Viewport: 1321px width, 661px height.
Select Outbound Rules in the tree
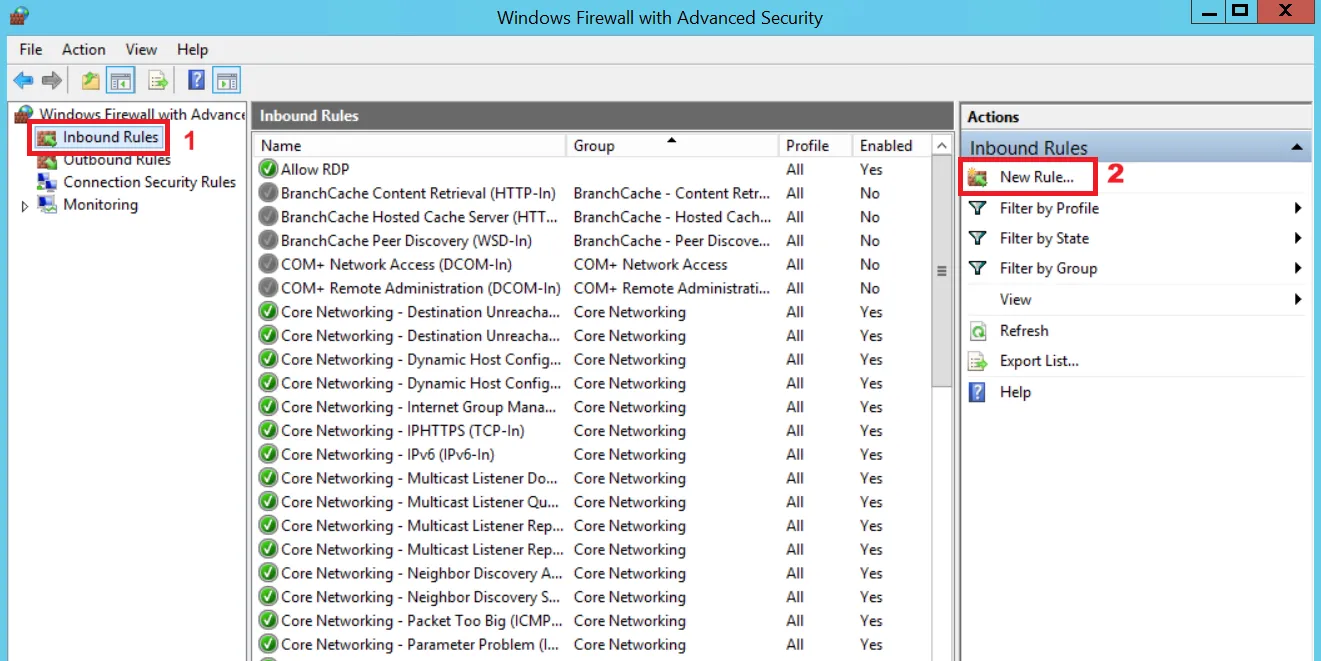click(x=116, y=160)
